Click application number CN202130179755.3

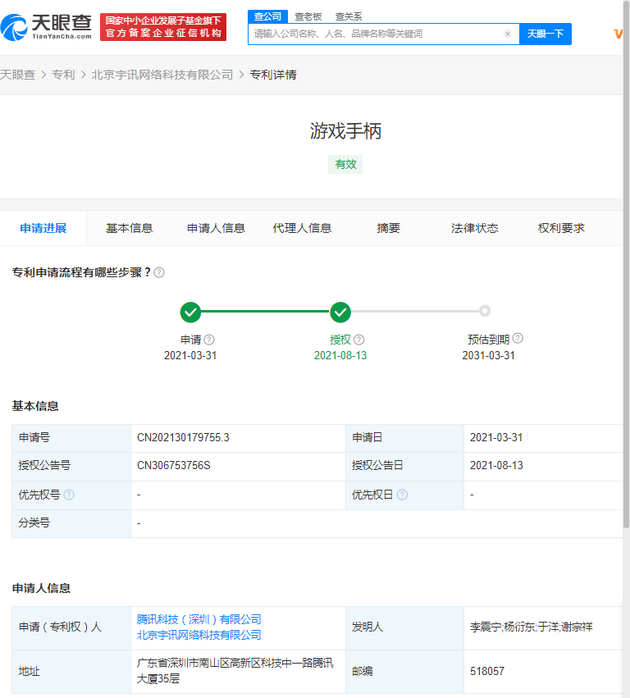pyautogui.click(x=183, y=438)
